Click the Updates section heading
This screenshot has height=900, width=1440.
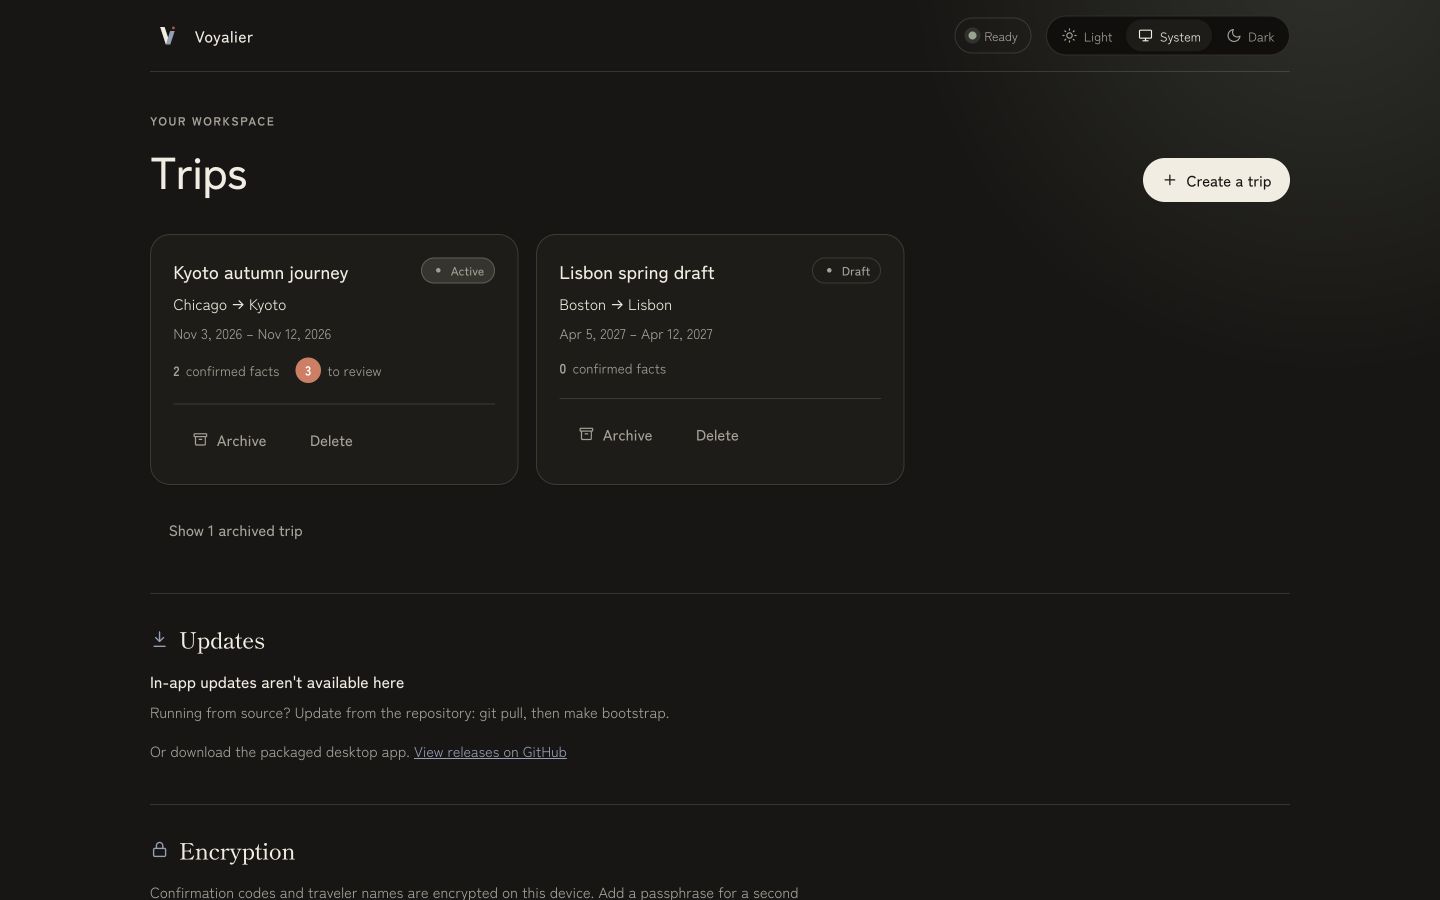(222, 641)
